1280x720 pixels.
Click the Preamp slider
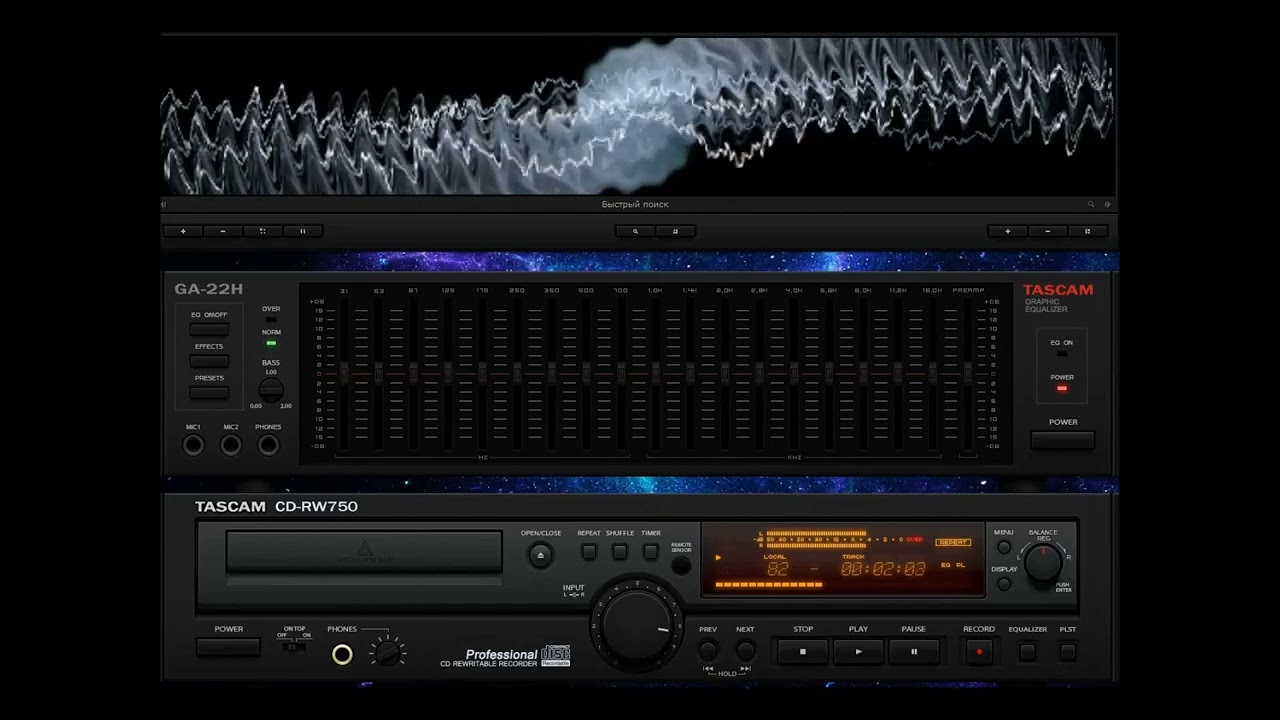pos(967,375)
